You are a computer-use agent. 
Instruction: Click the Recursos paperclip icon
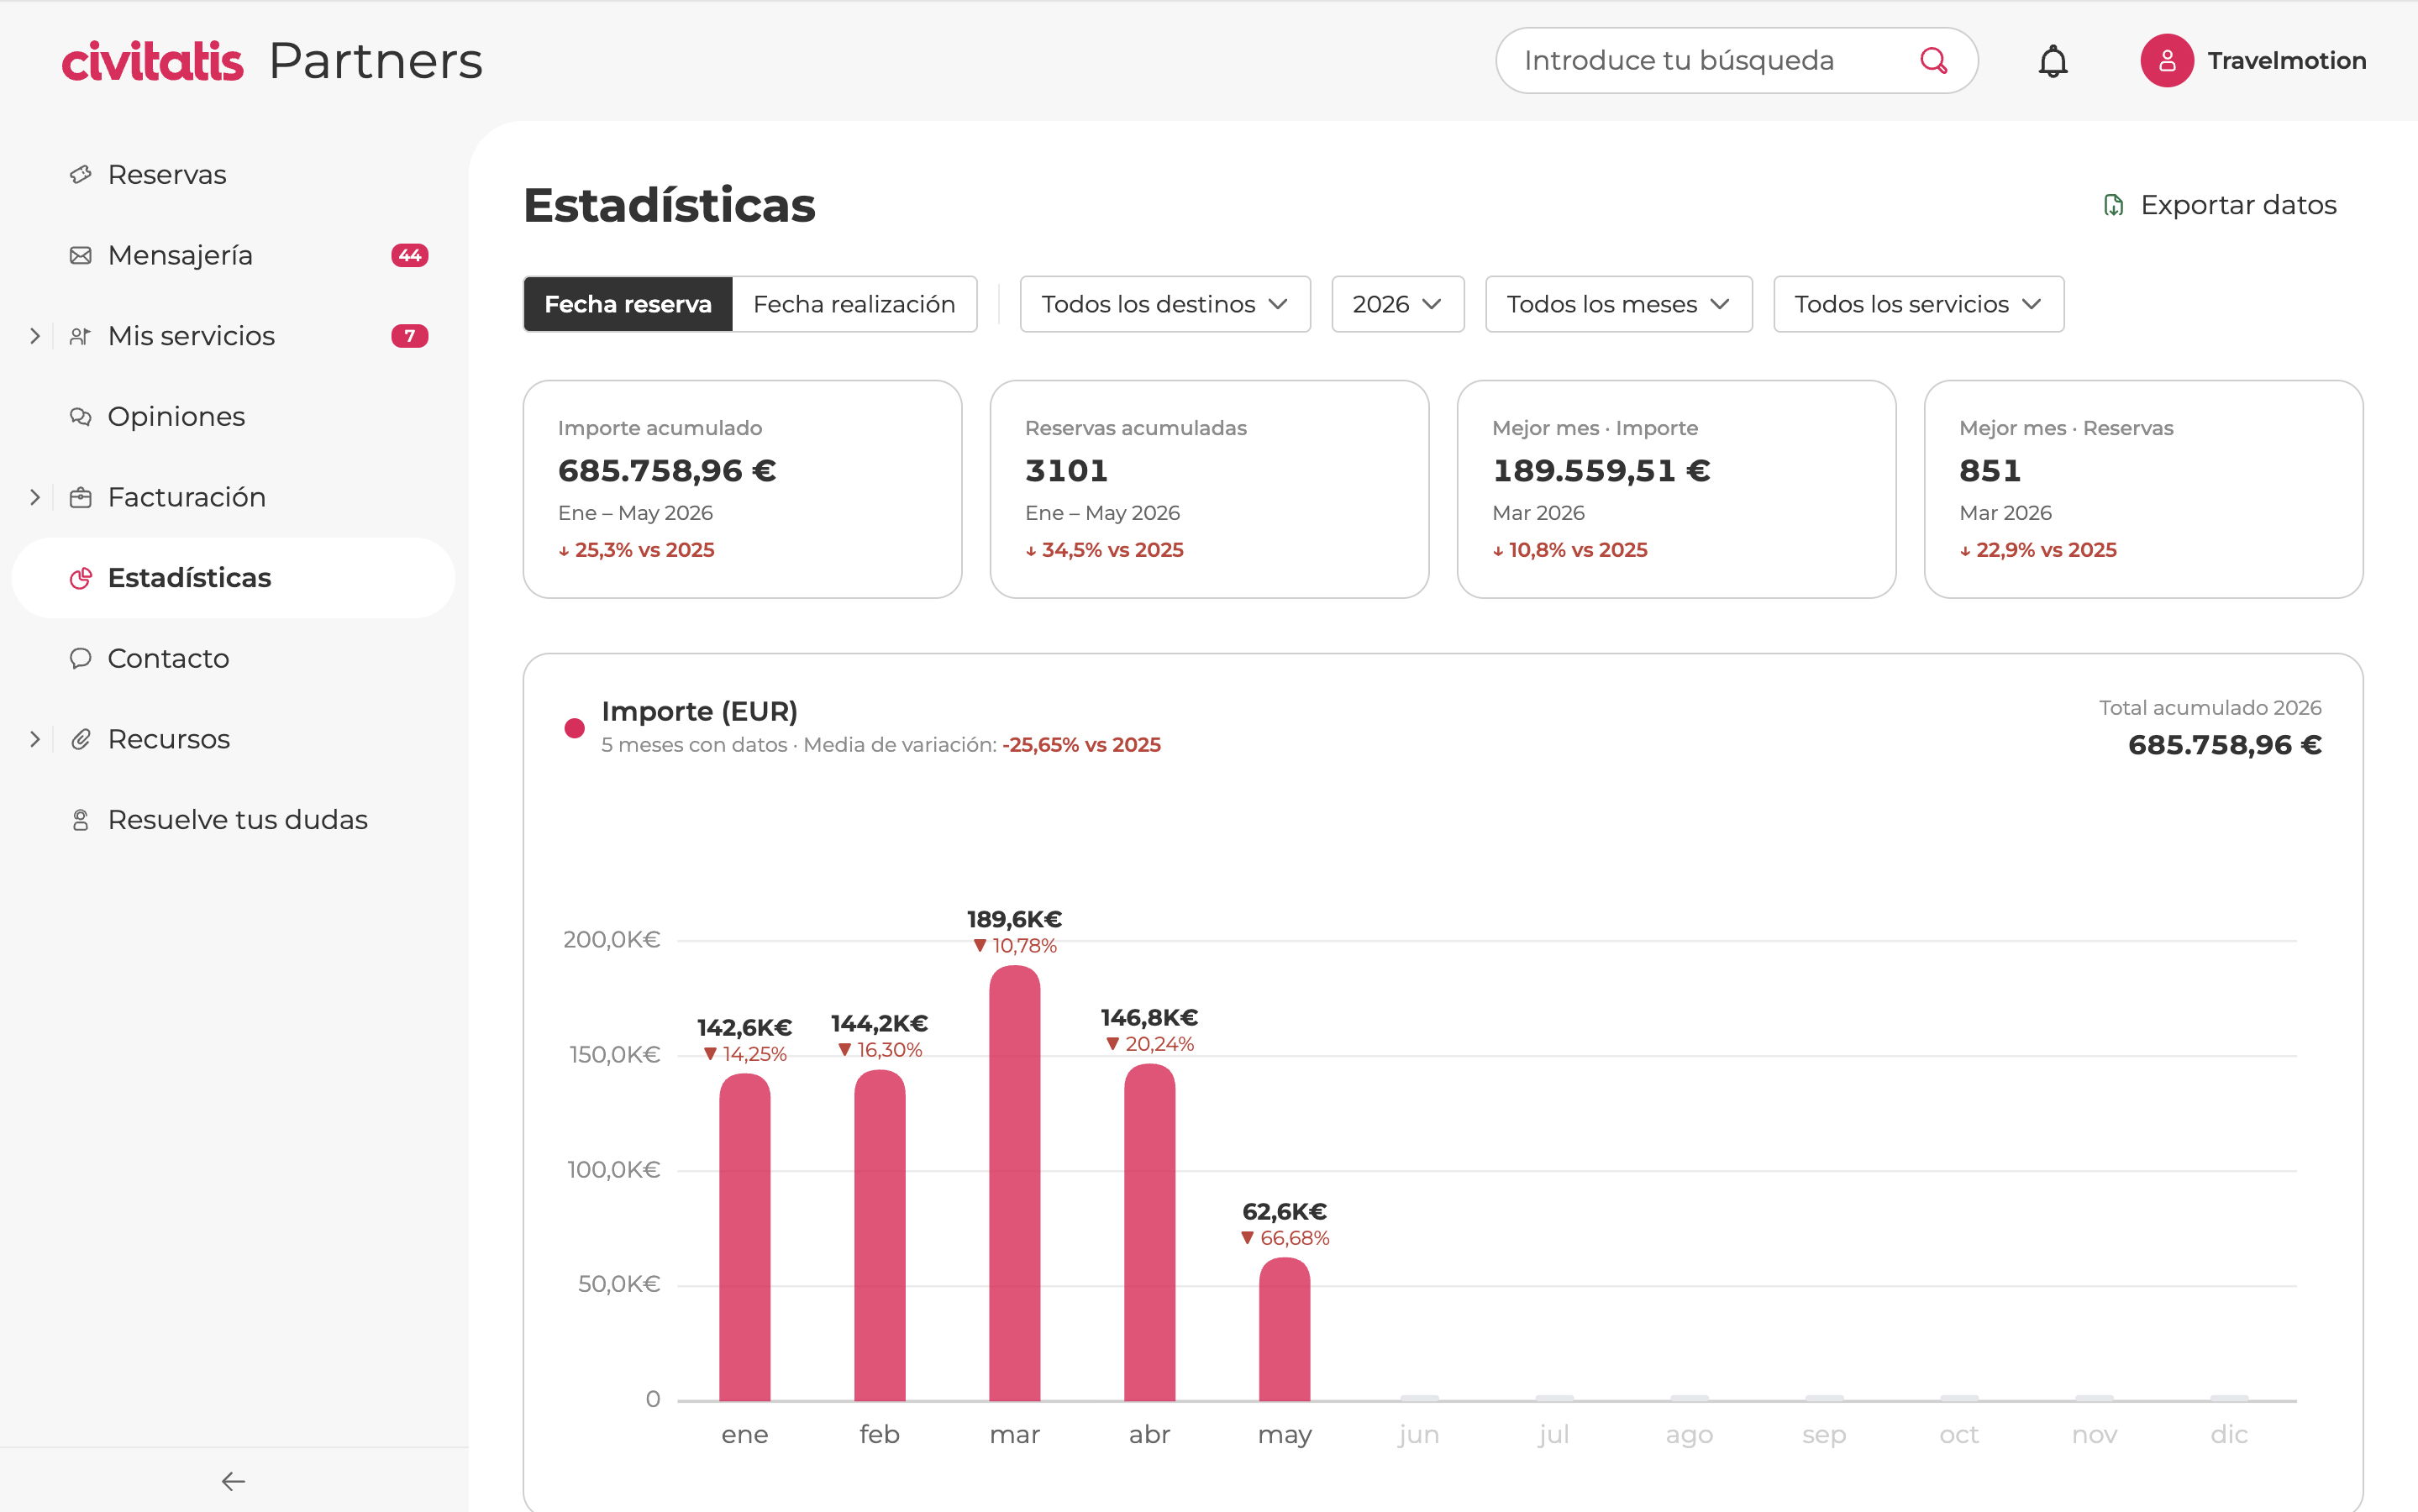(80, 740)
